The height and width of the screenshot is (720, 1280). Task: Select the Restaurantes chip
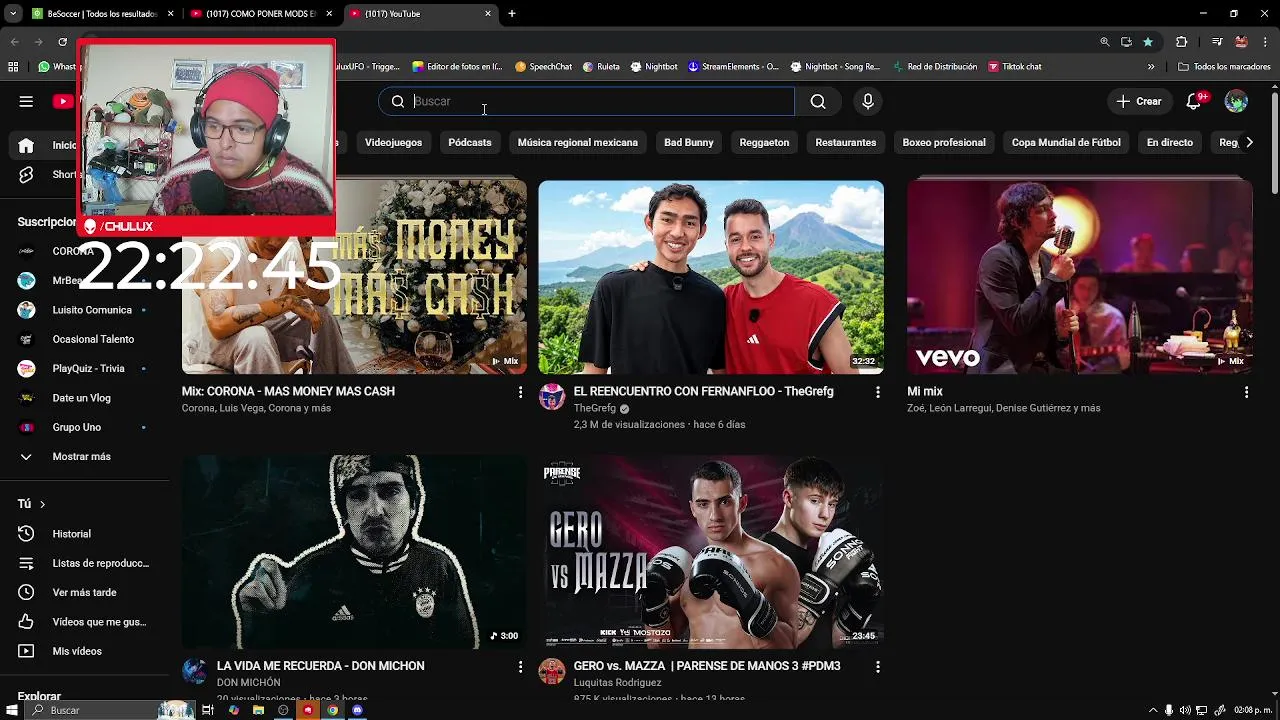[x=845, y=143]
